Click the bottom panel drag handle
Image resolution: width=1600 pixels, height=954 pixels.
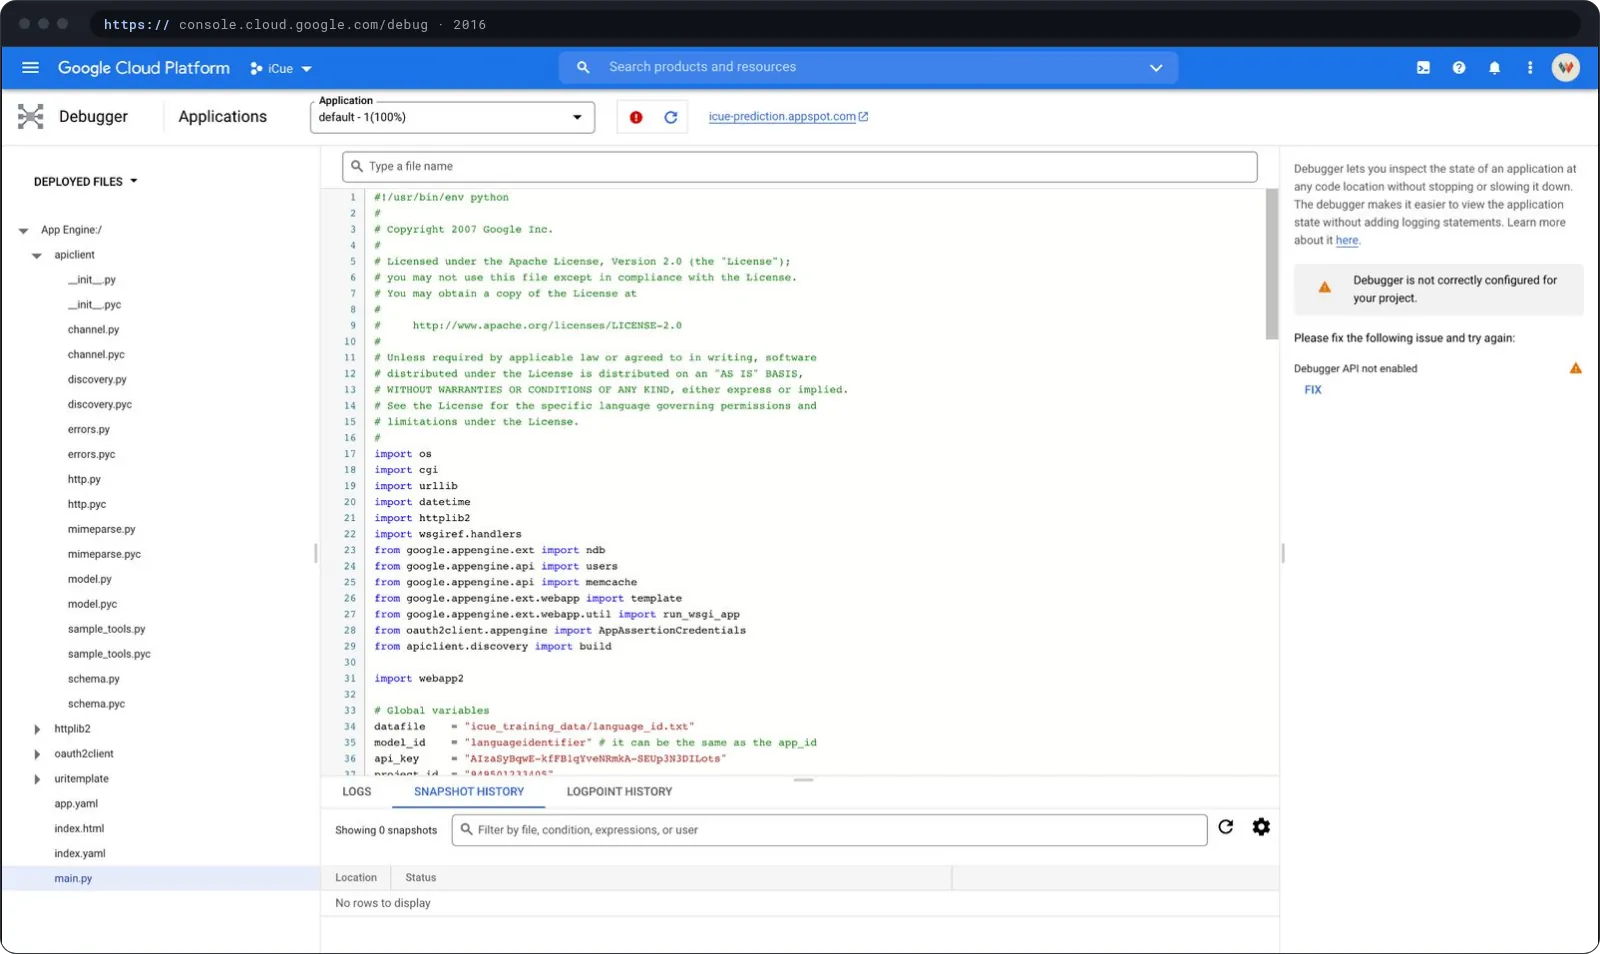coord(804,780)
